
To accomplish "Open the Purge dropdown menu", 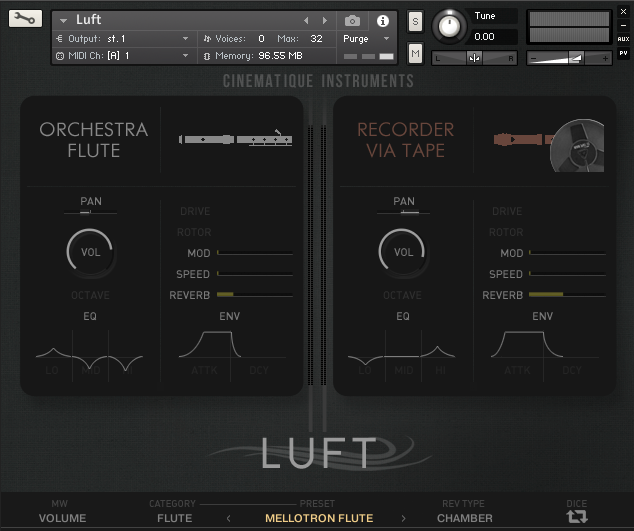I will pos(366,39).
